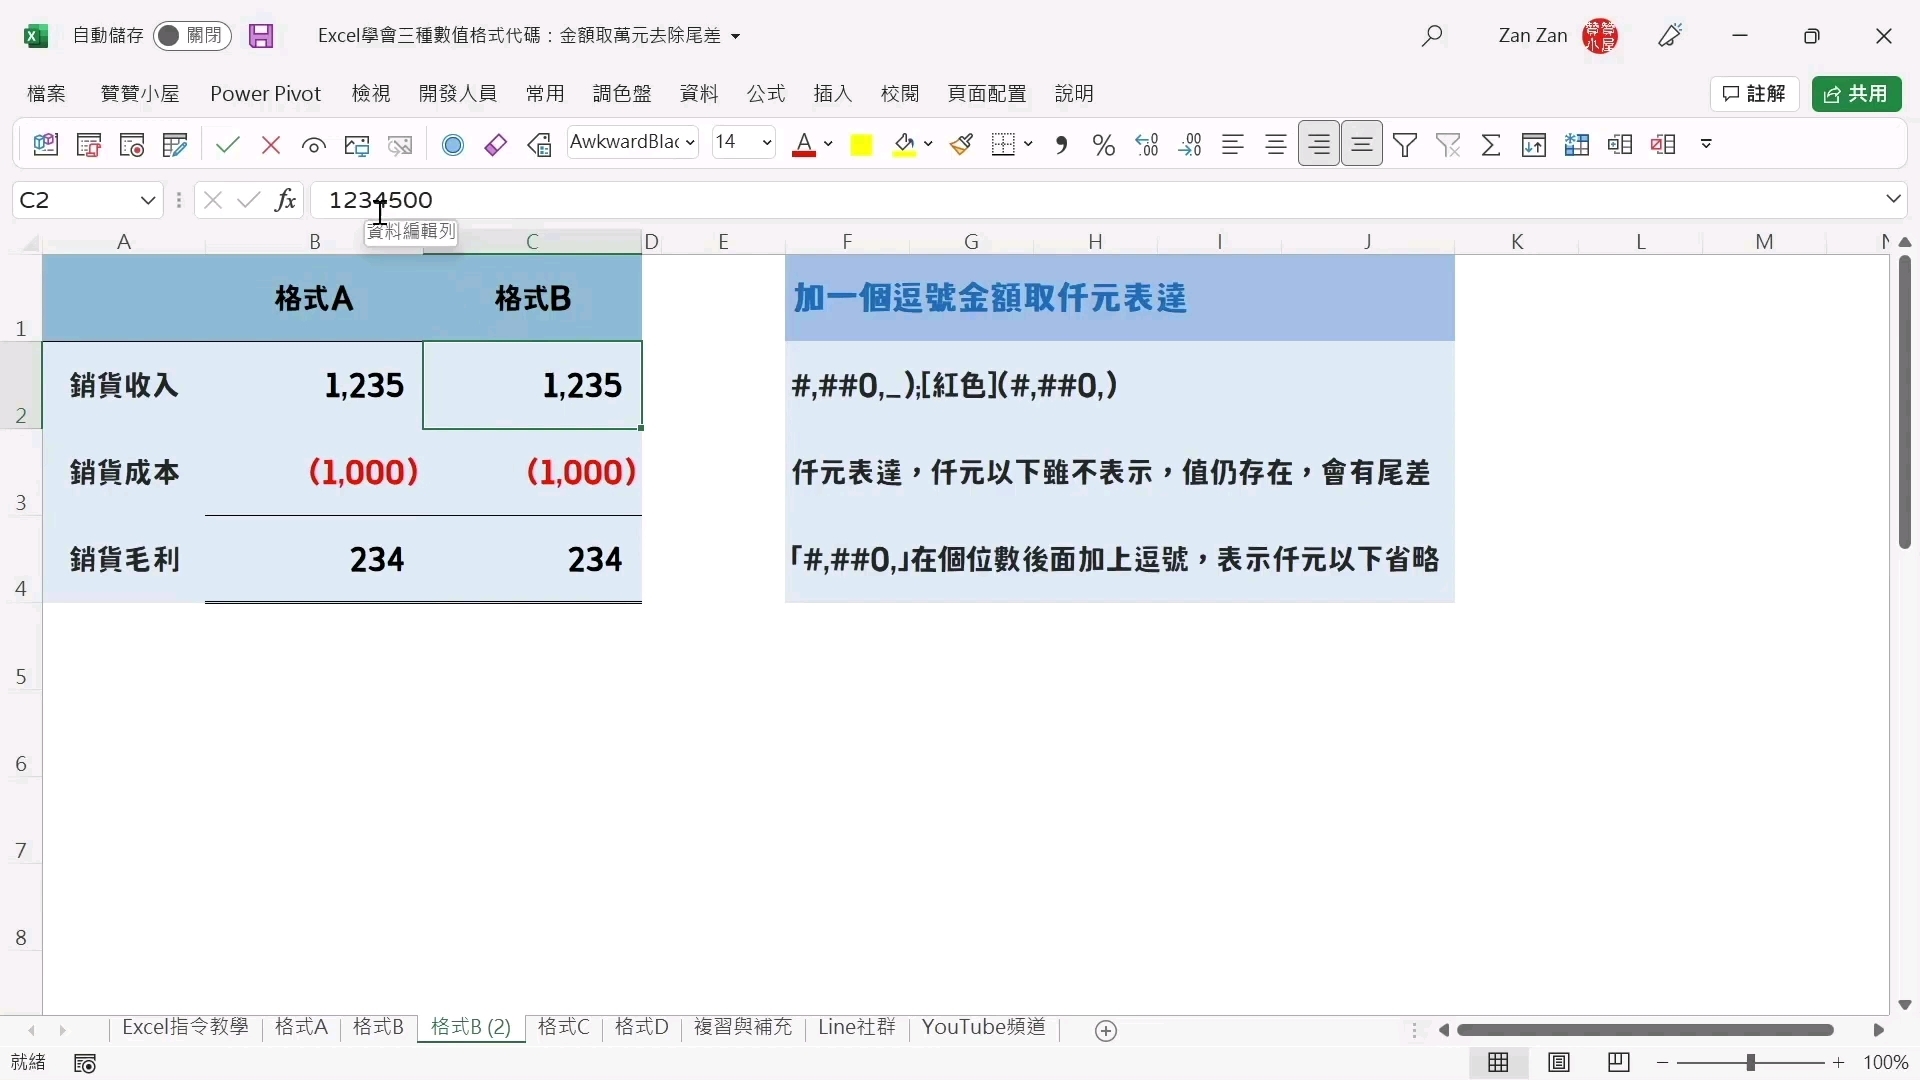Screen dimensions: 1920x1080
Task: Open the Power Pivot ribbon tab
Action: point(265,93)
